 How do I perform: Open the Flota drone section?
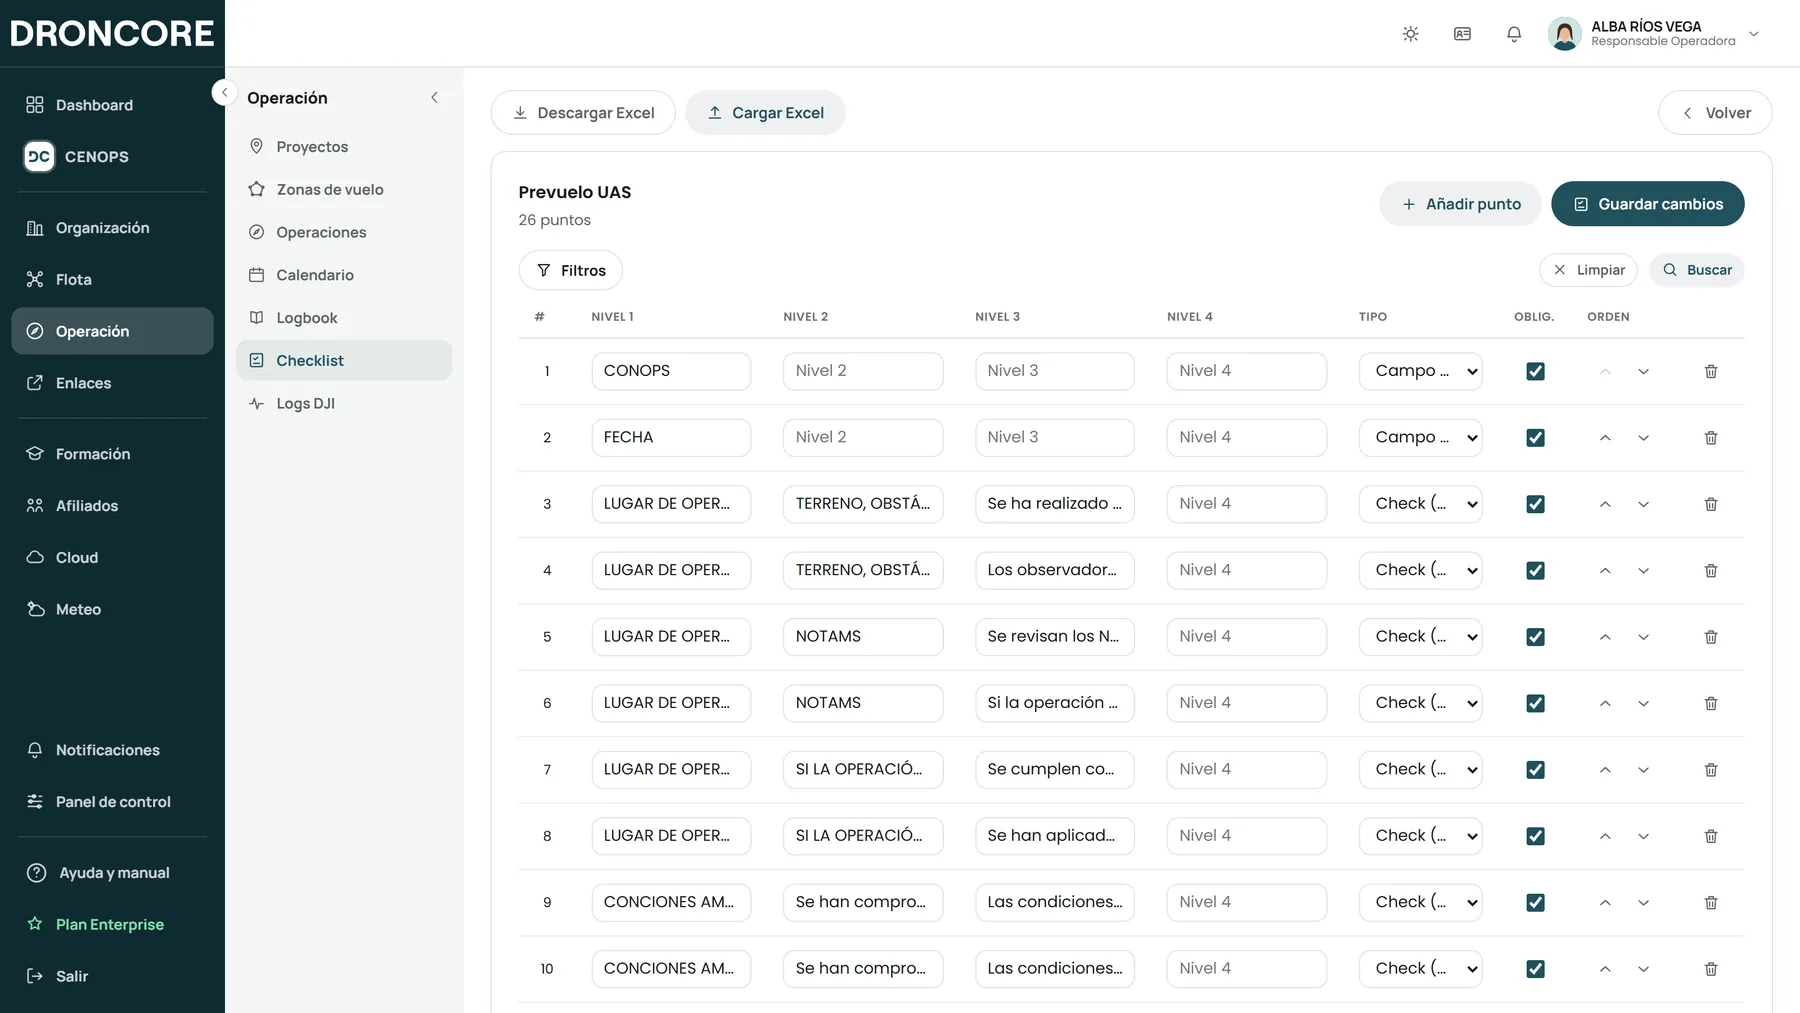tap(112, 279)
